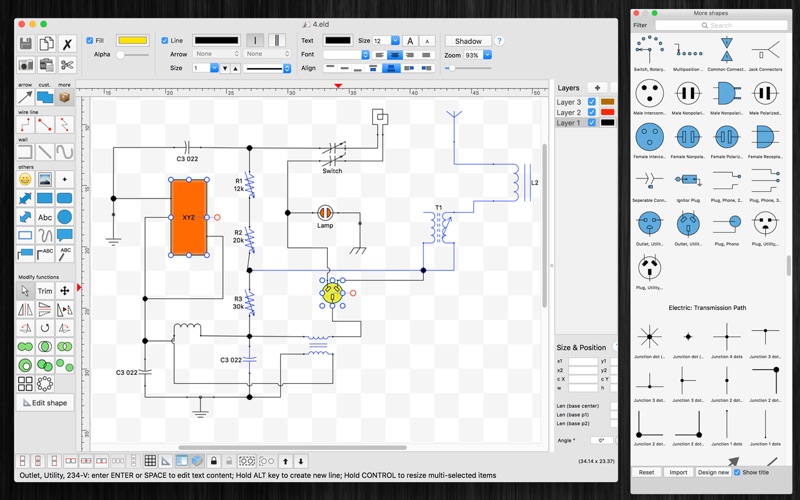This screenshot has width=800, height=500.
Task: Click the Cut scissors icon
Action: 67,65
